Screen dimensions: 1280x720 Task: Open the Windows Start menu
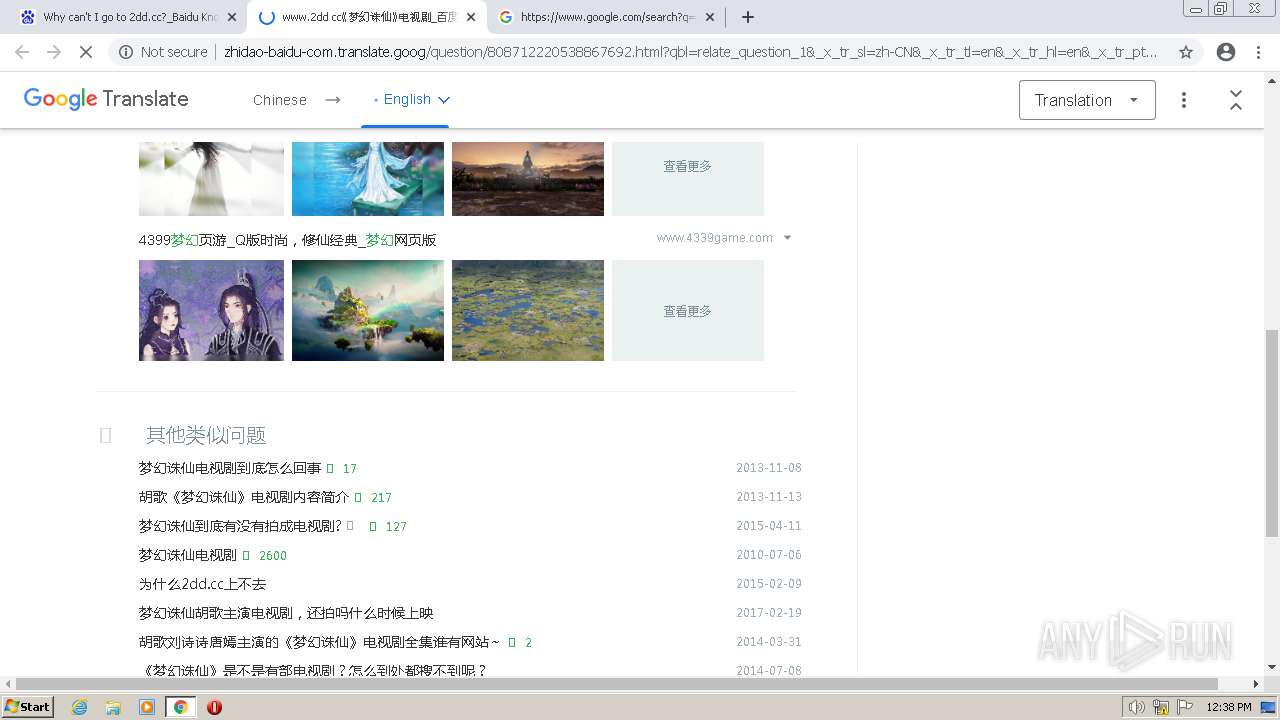click(28, 707)
